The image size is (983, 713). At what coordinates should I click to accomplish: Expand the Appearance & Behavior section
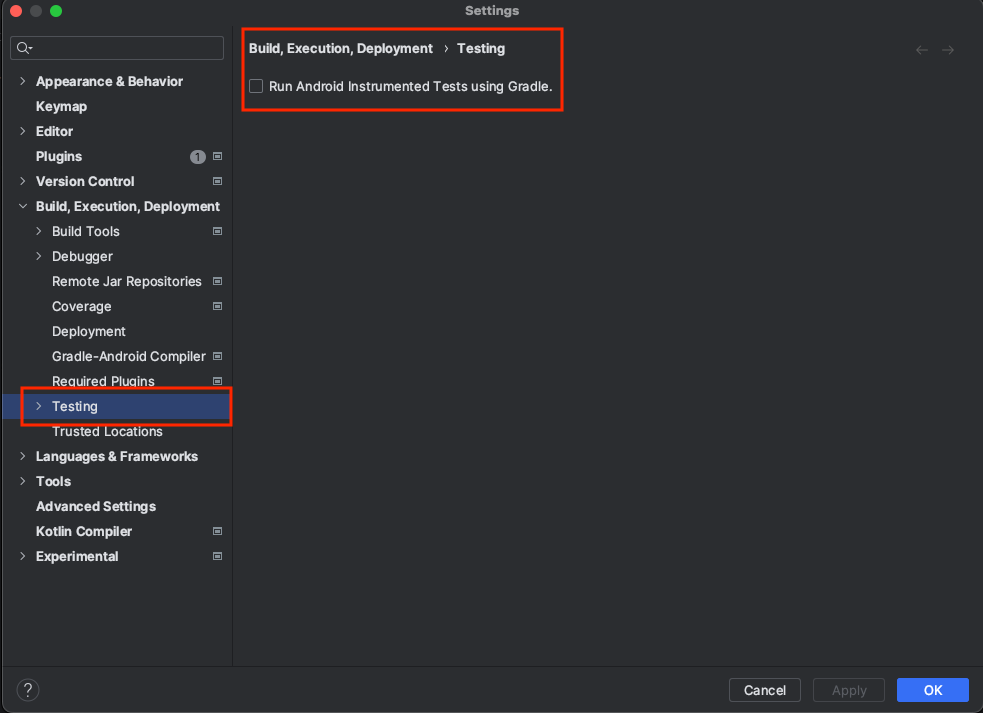click(21, 81)
